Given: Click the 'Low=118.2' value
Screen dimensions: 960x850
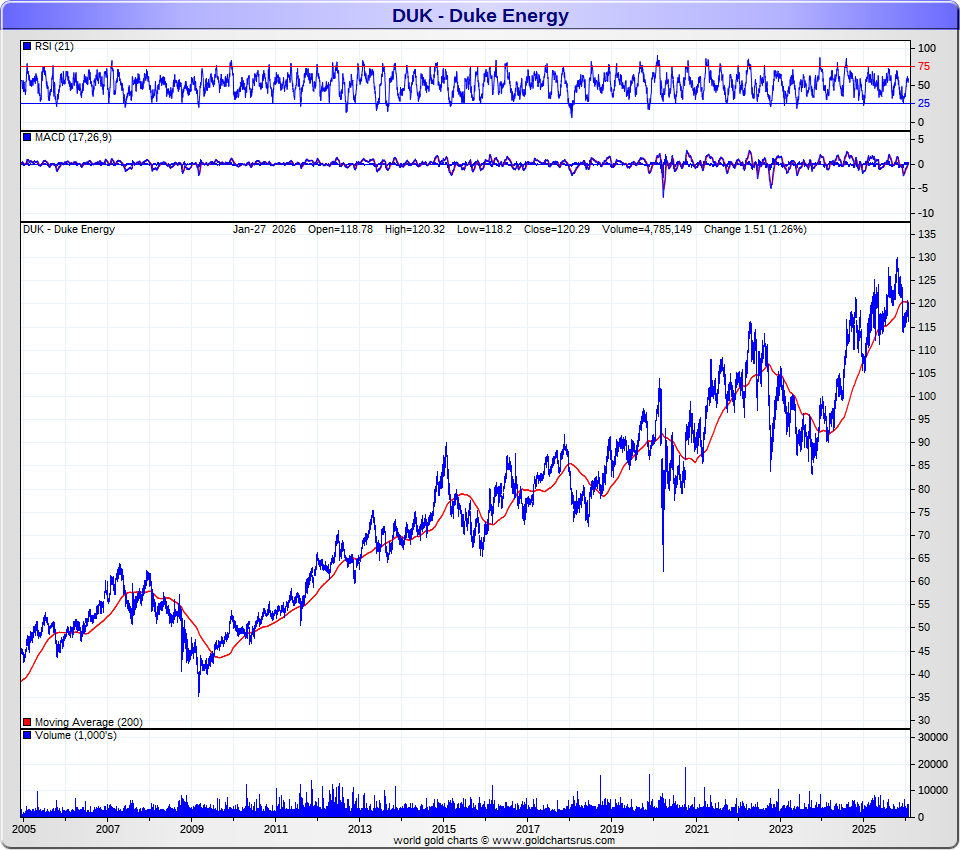Looking at the screenshot, I should pos(484,229).
